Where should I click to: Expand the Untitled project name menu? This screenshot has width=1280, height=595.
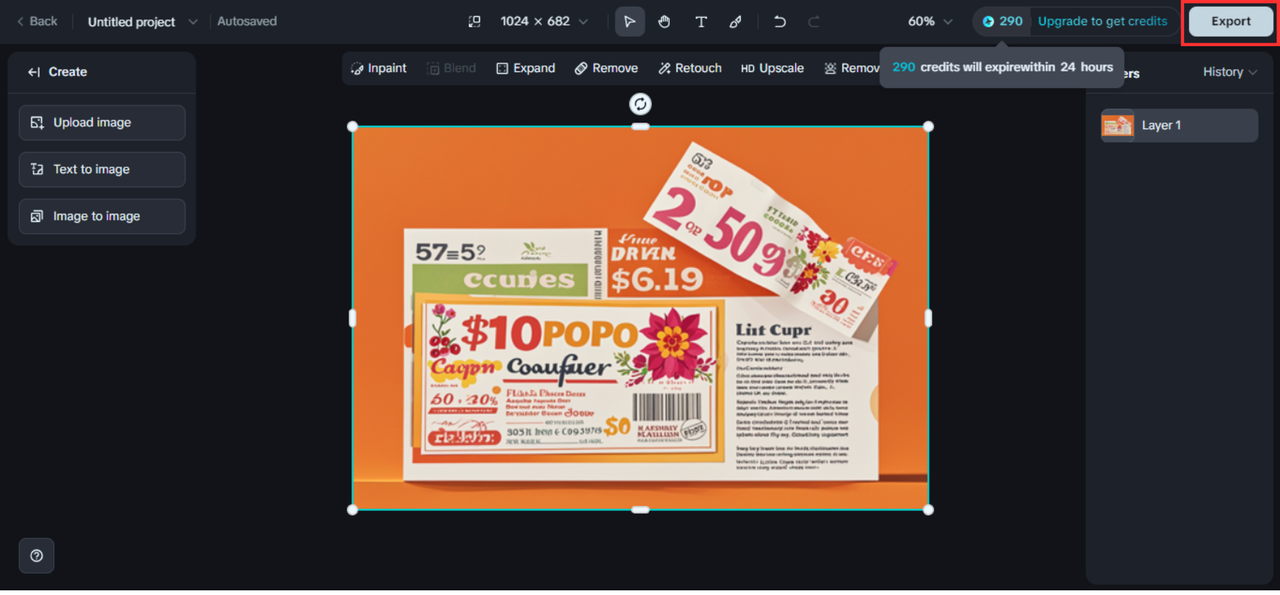(x=193, y=22)
